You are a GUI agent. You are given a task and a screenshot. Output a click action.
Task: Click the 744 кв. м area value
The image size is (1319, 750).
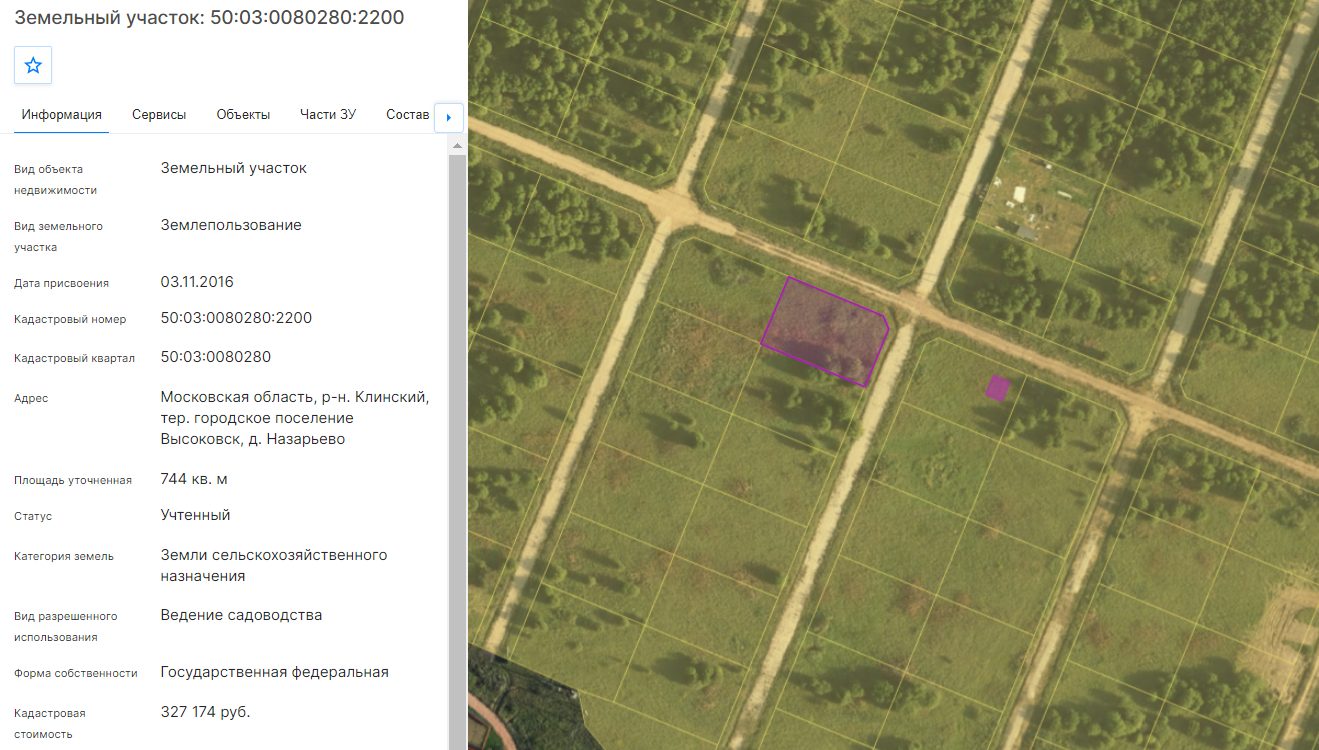coord(194,479)
